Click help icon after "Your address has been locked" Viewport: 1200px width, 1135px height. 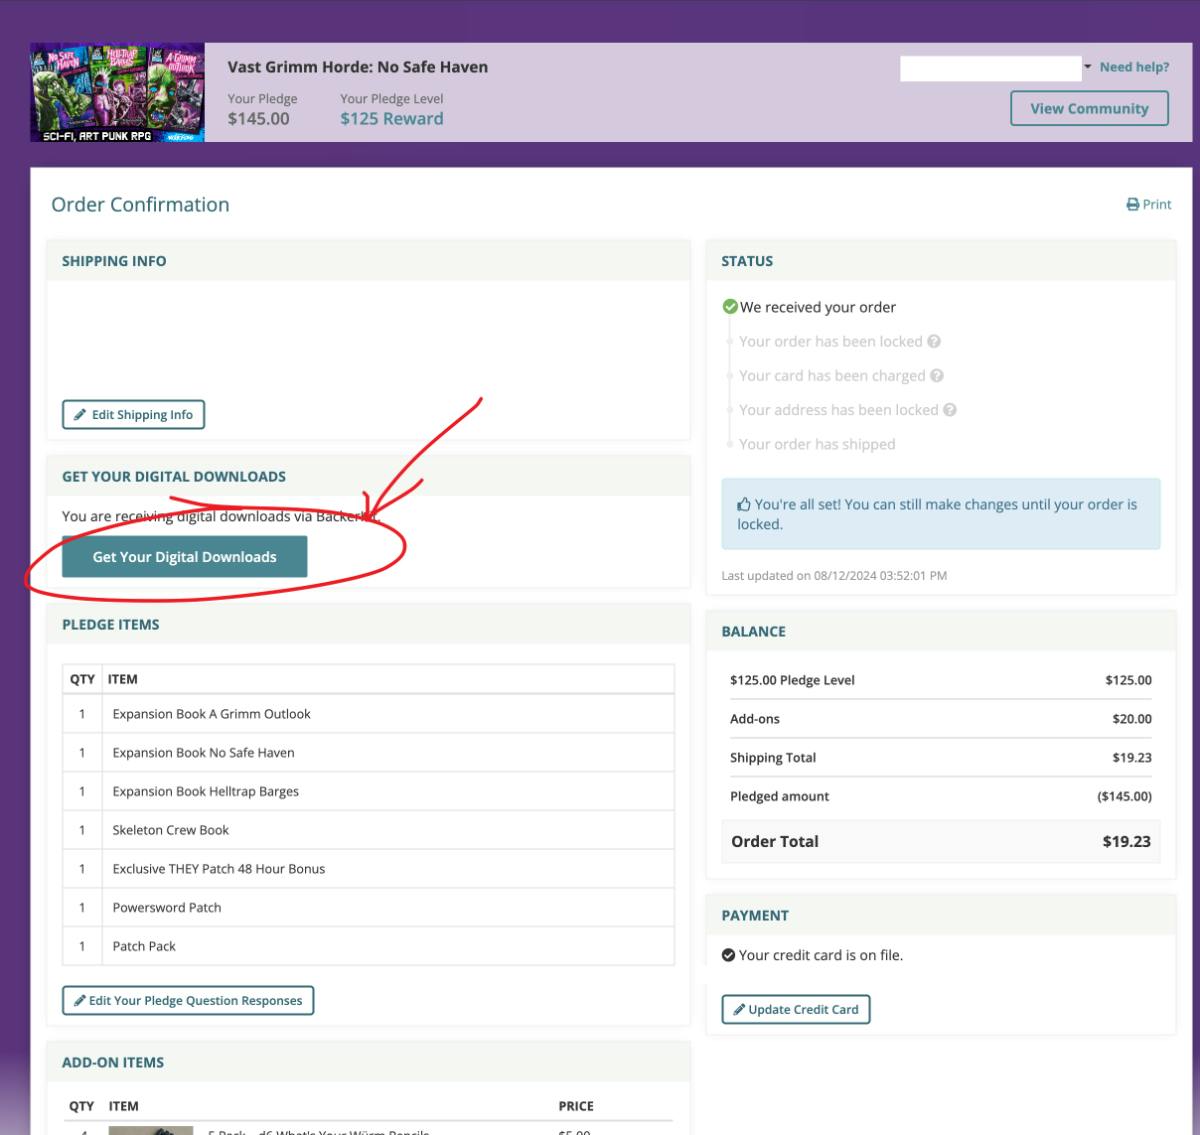(x=950, y=410)
